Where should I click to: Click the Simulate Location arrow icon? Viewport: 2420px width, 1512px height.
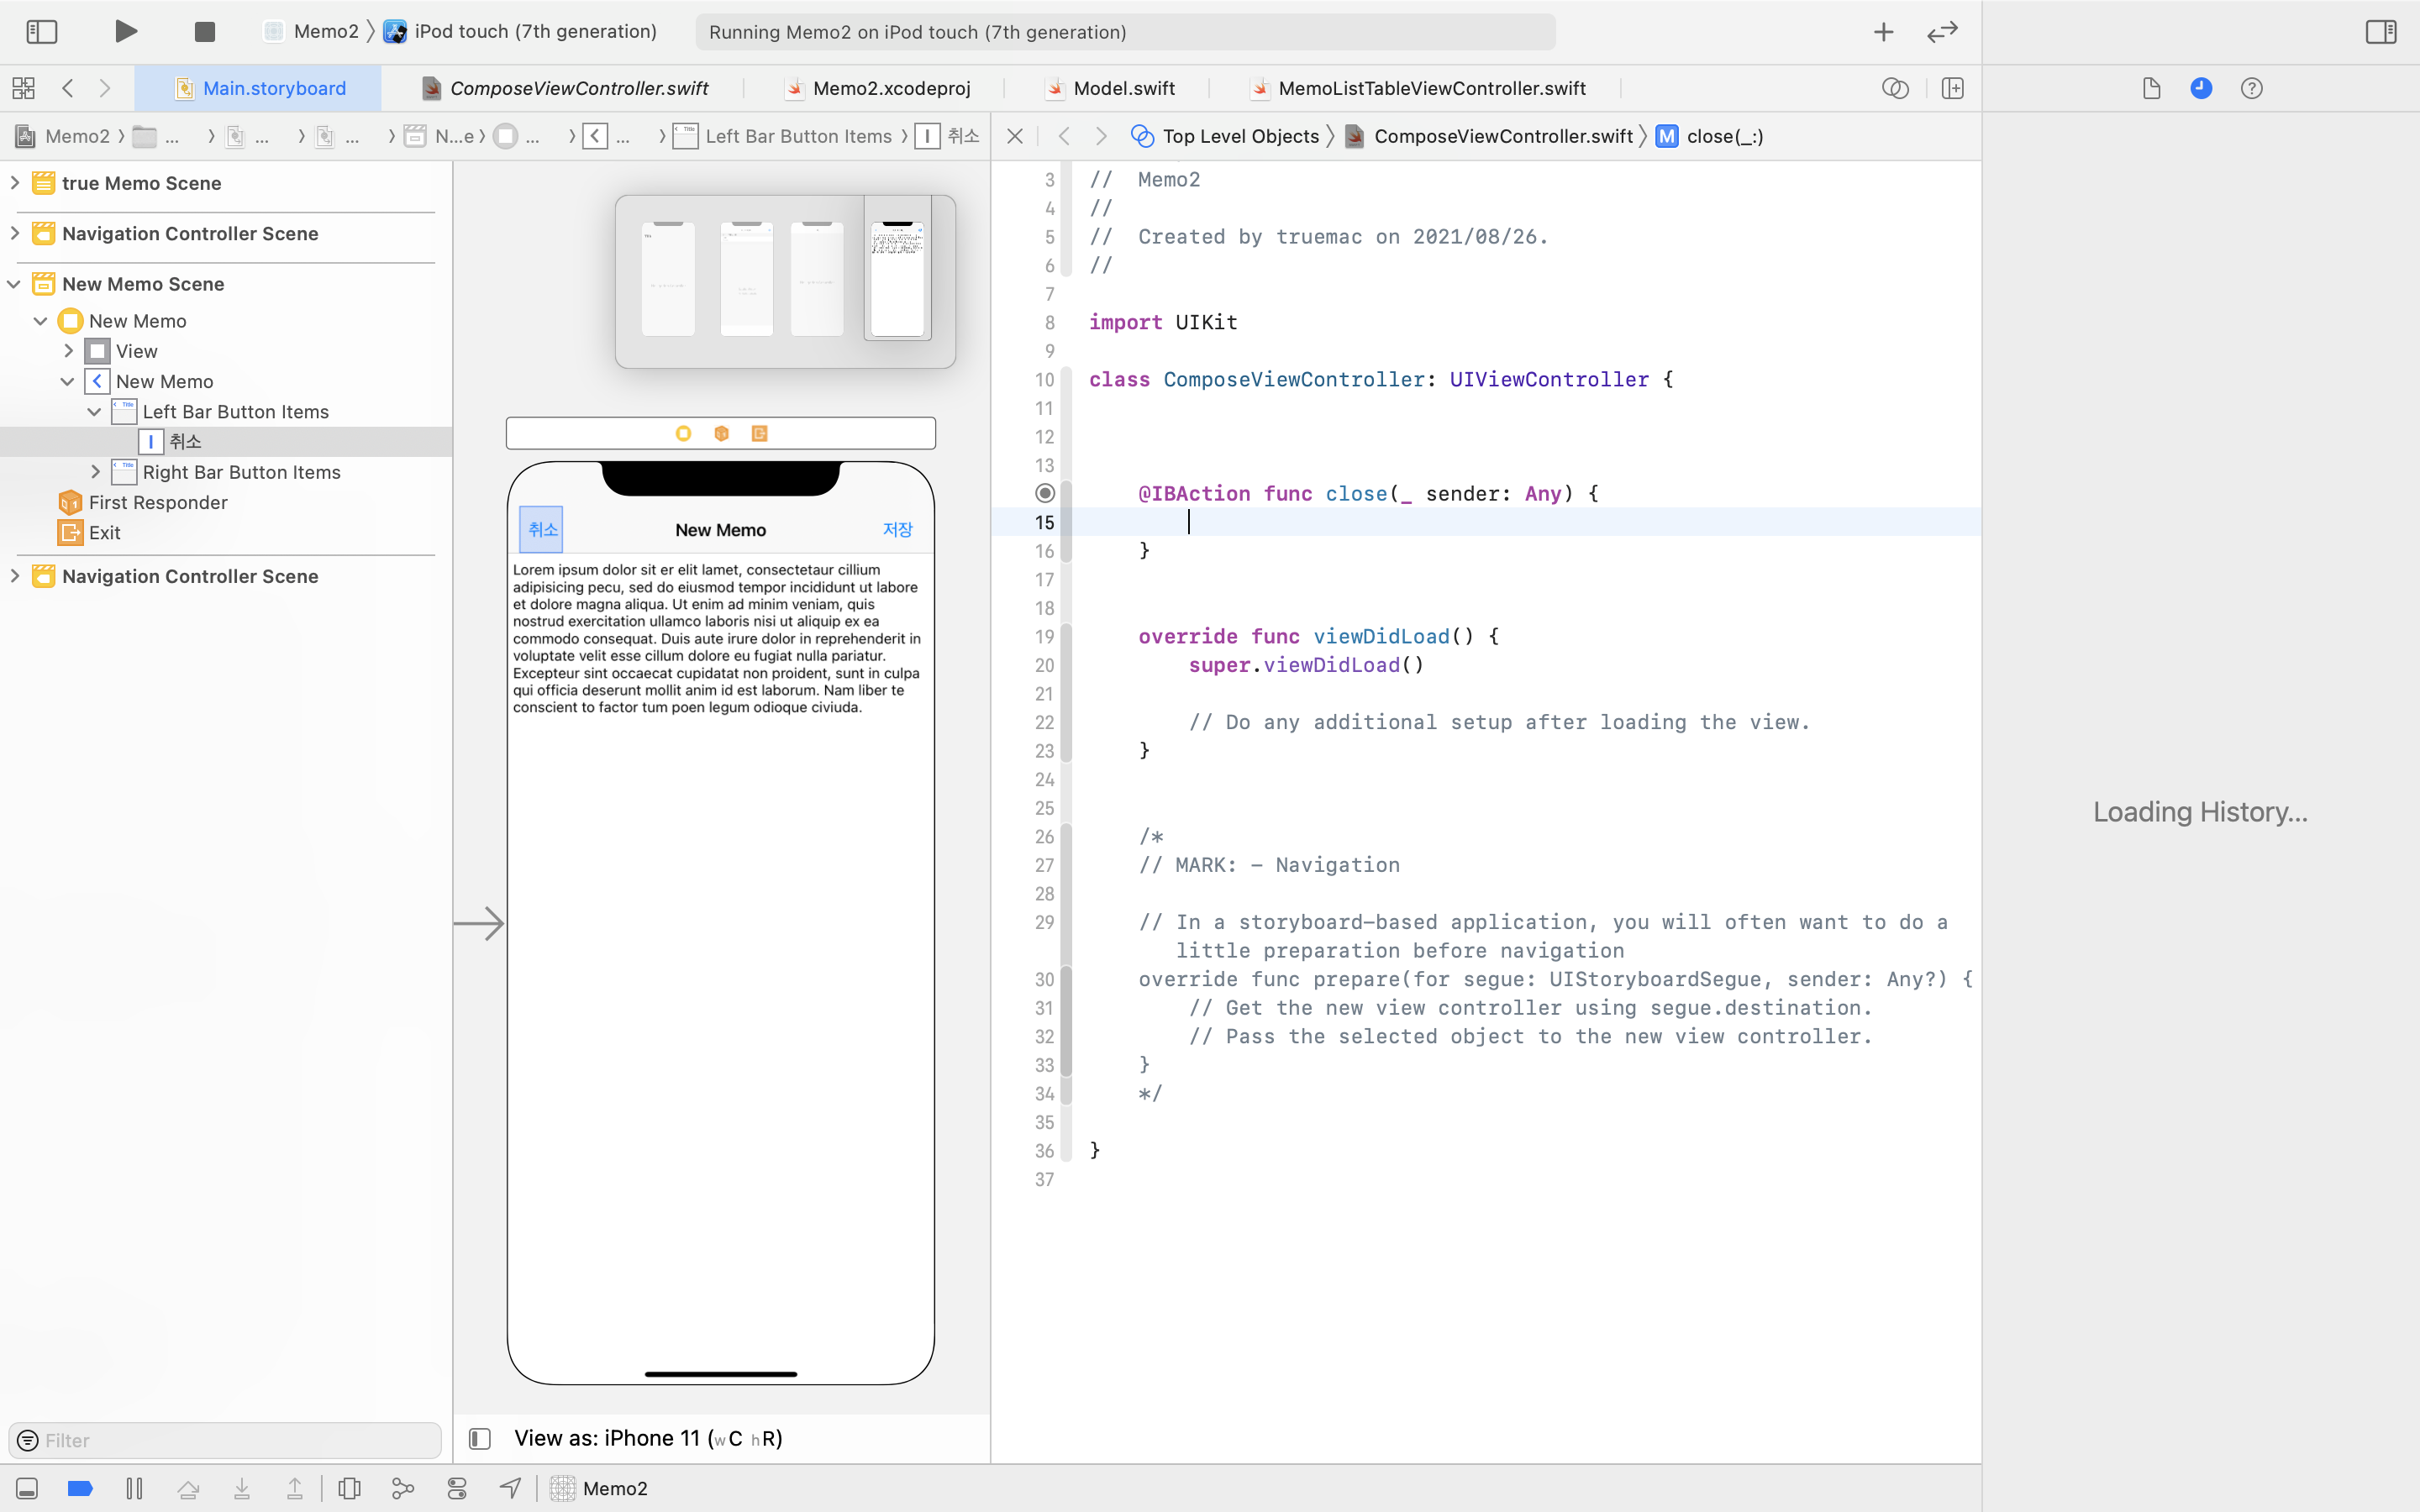[510, 1488]
